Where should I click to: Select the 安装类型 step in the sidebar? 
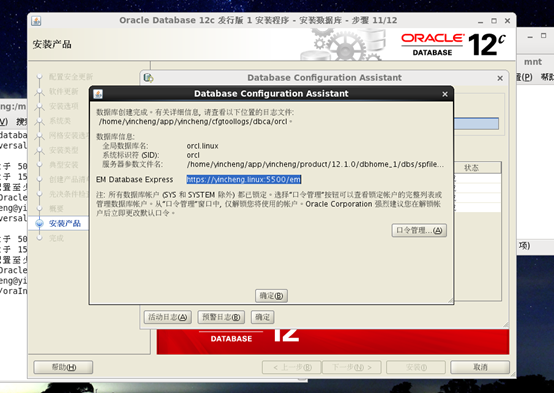(x=64, y=150)
